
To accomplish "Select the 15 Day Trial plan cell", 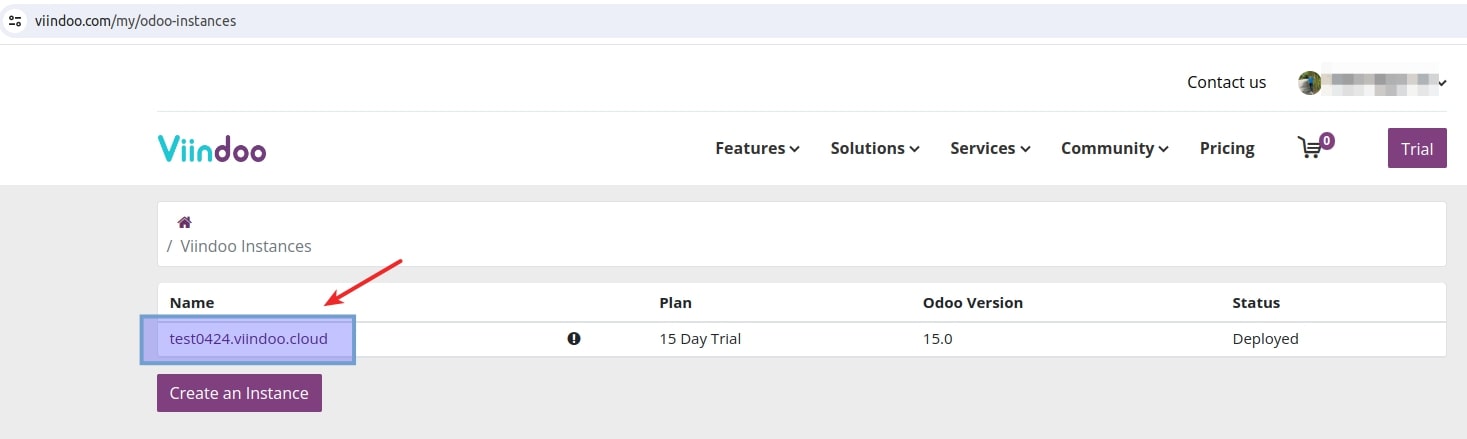I will (700, 339).
